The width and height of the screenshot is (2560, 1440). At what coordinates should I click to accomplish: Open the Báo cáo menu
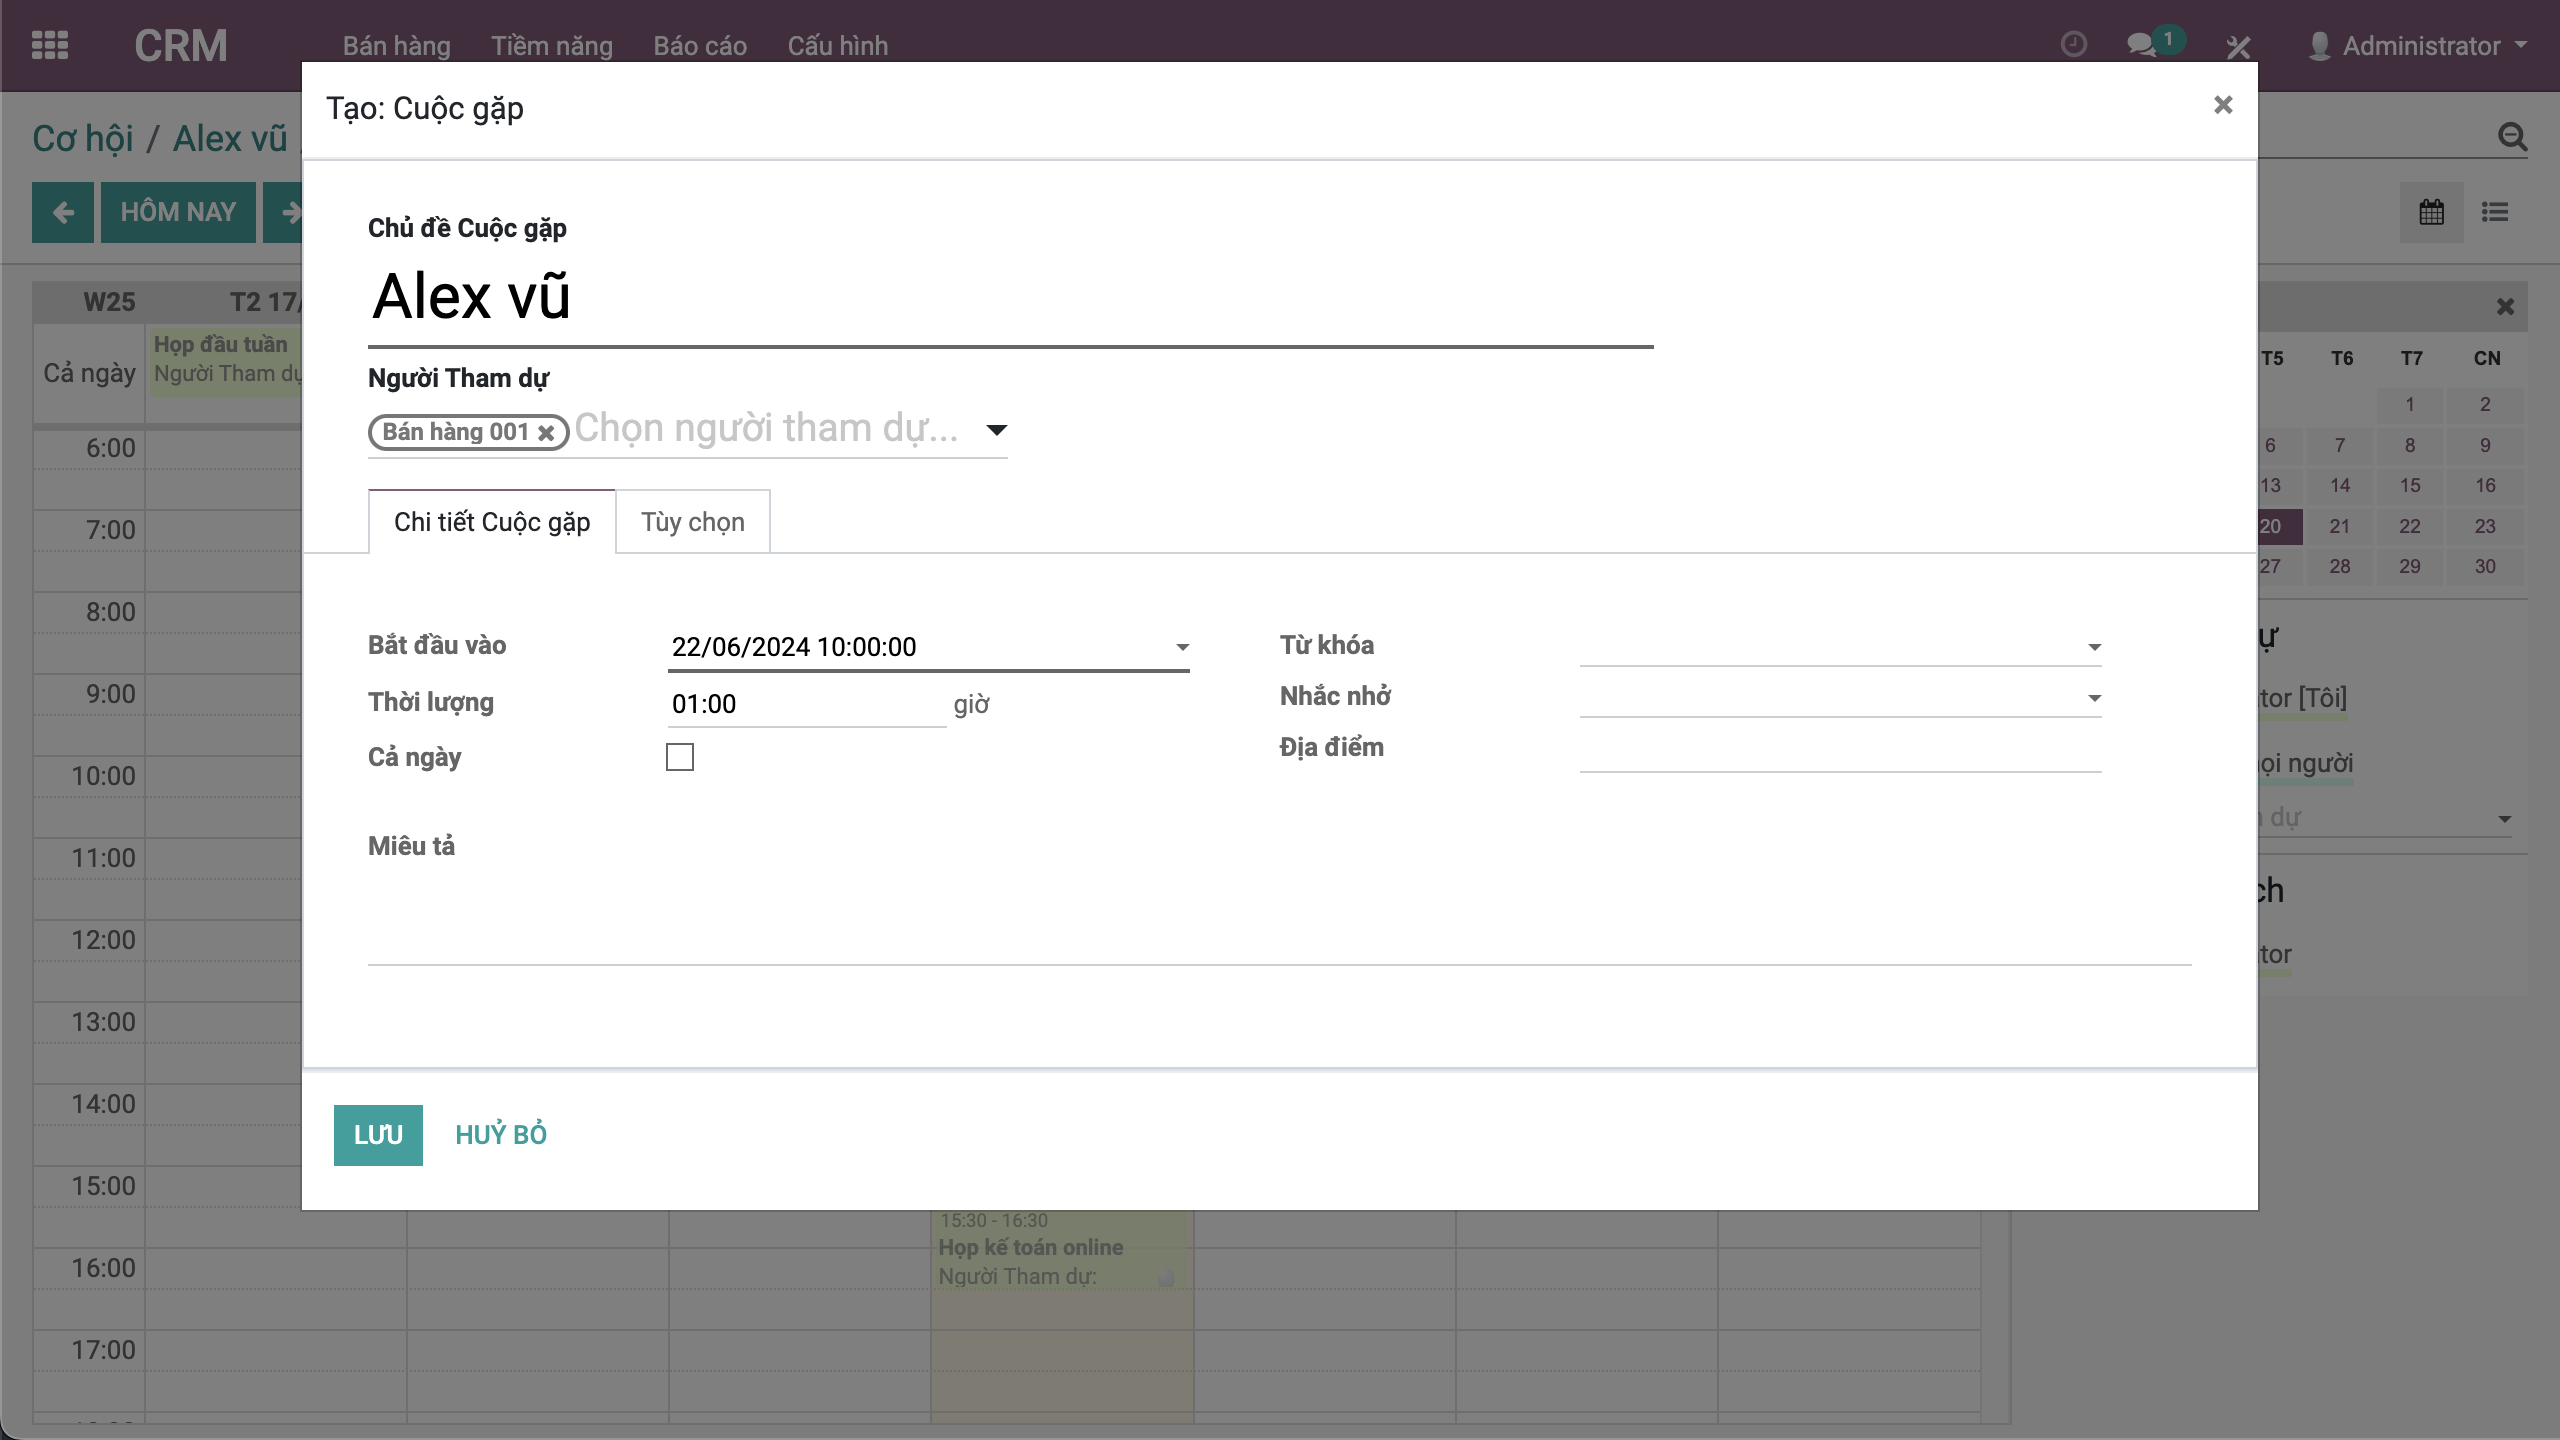(x=700, y=46)
